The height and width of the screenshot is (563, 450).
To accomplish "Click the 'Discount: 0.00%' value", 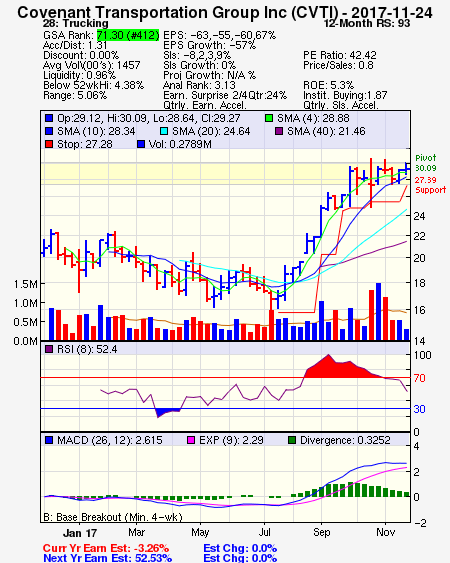I will coord(81,55).
